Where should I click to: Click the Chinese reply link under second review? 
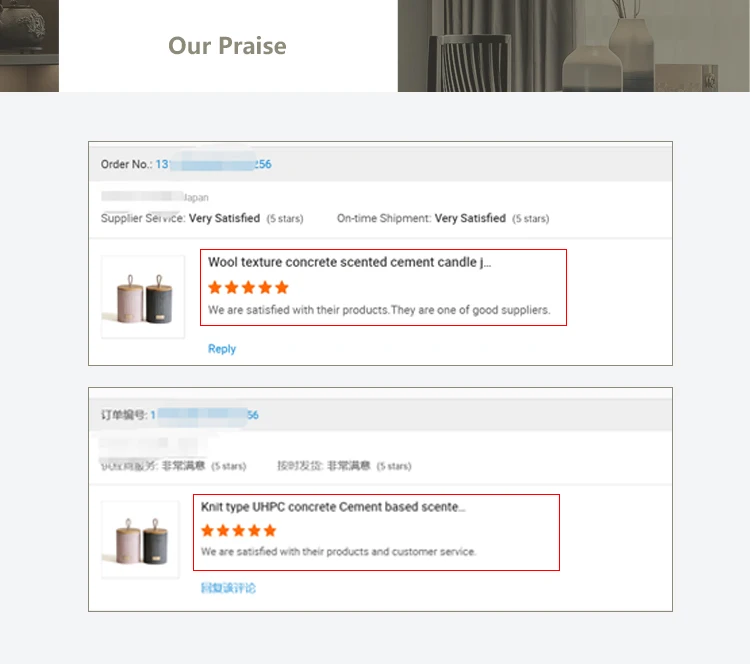(x=228, y=588)
